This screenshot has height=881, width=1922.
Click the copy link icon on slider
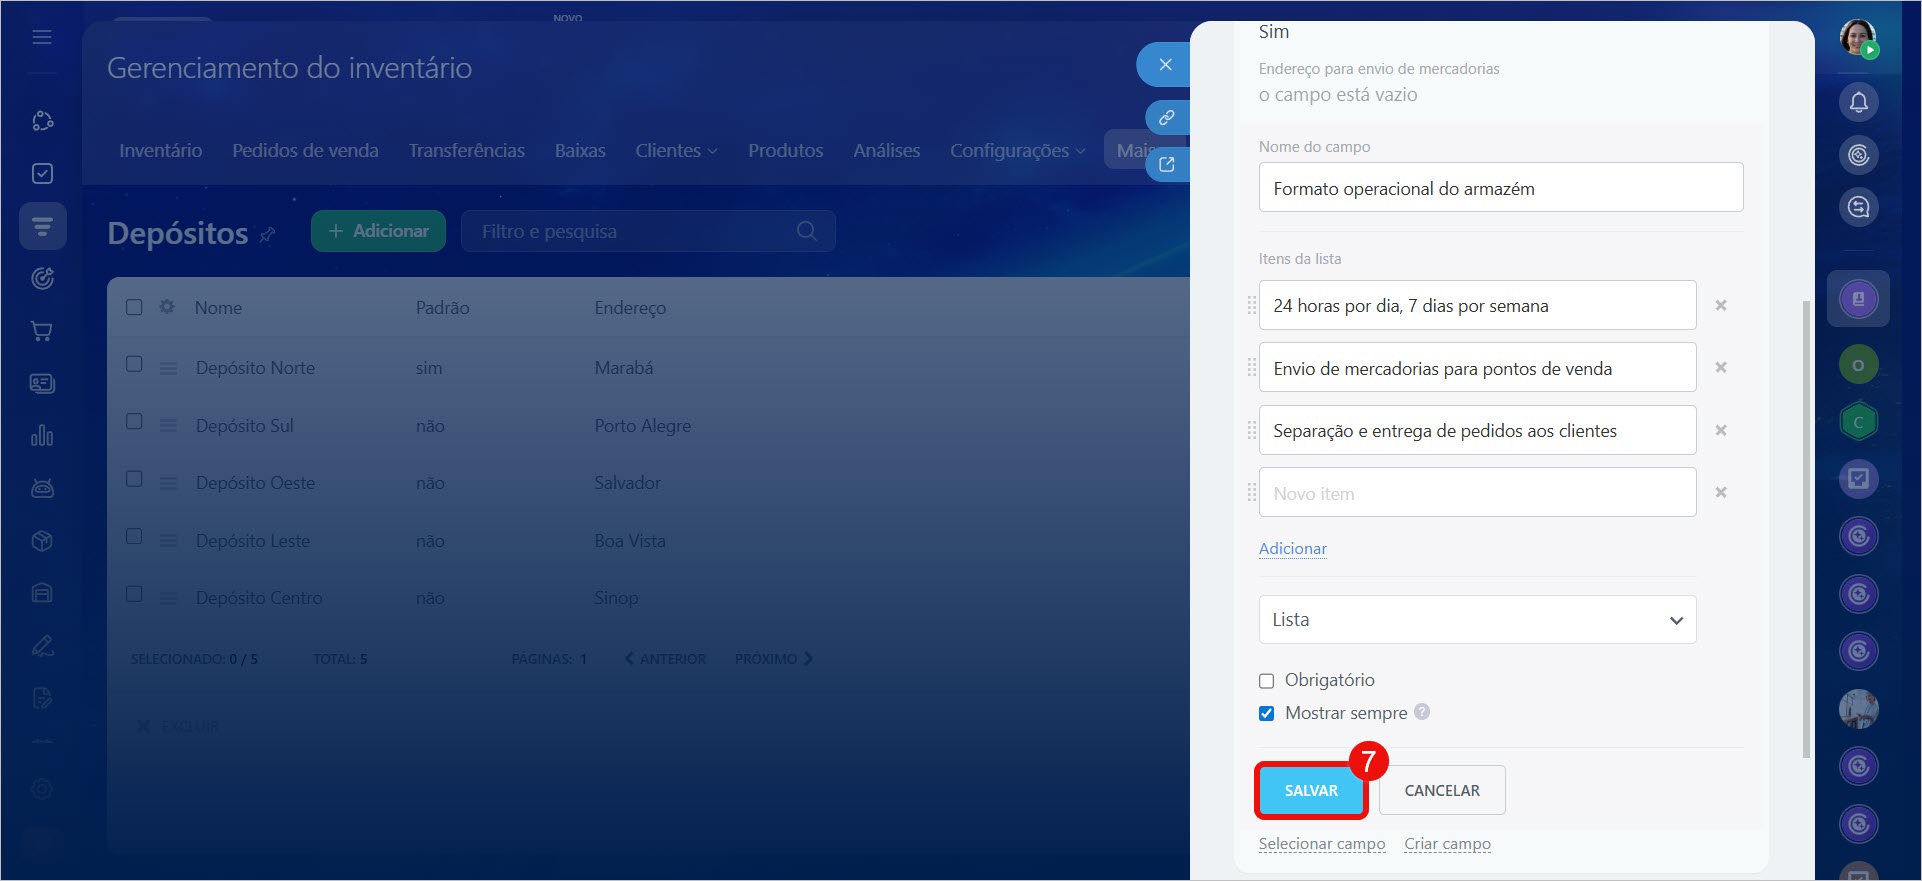(x=1166, y=118)
